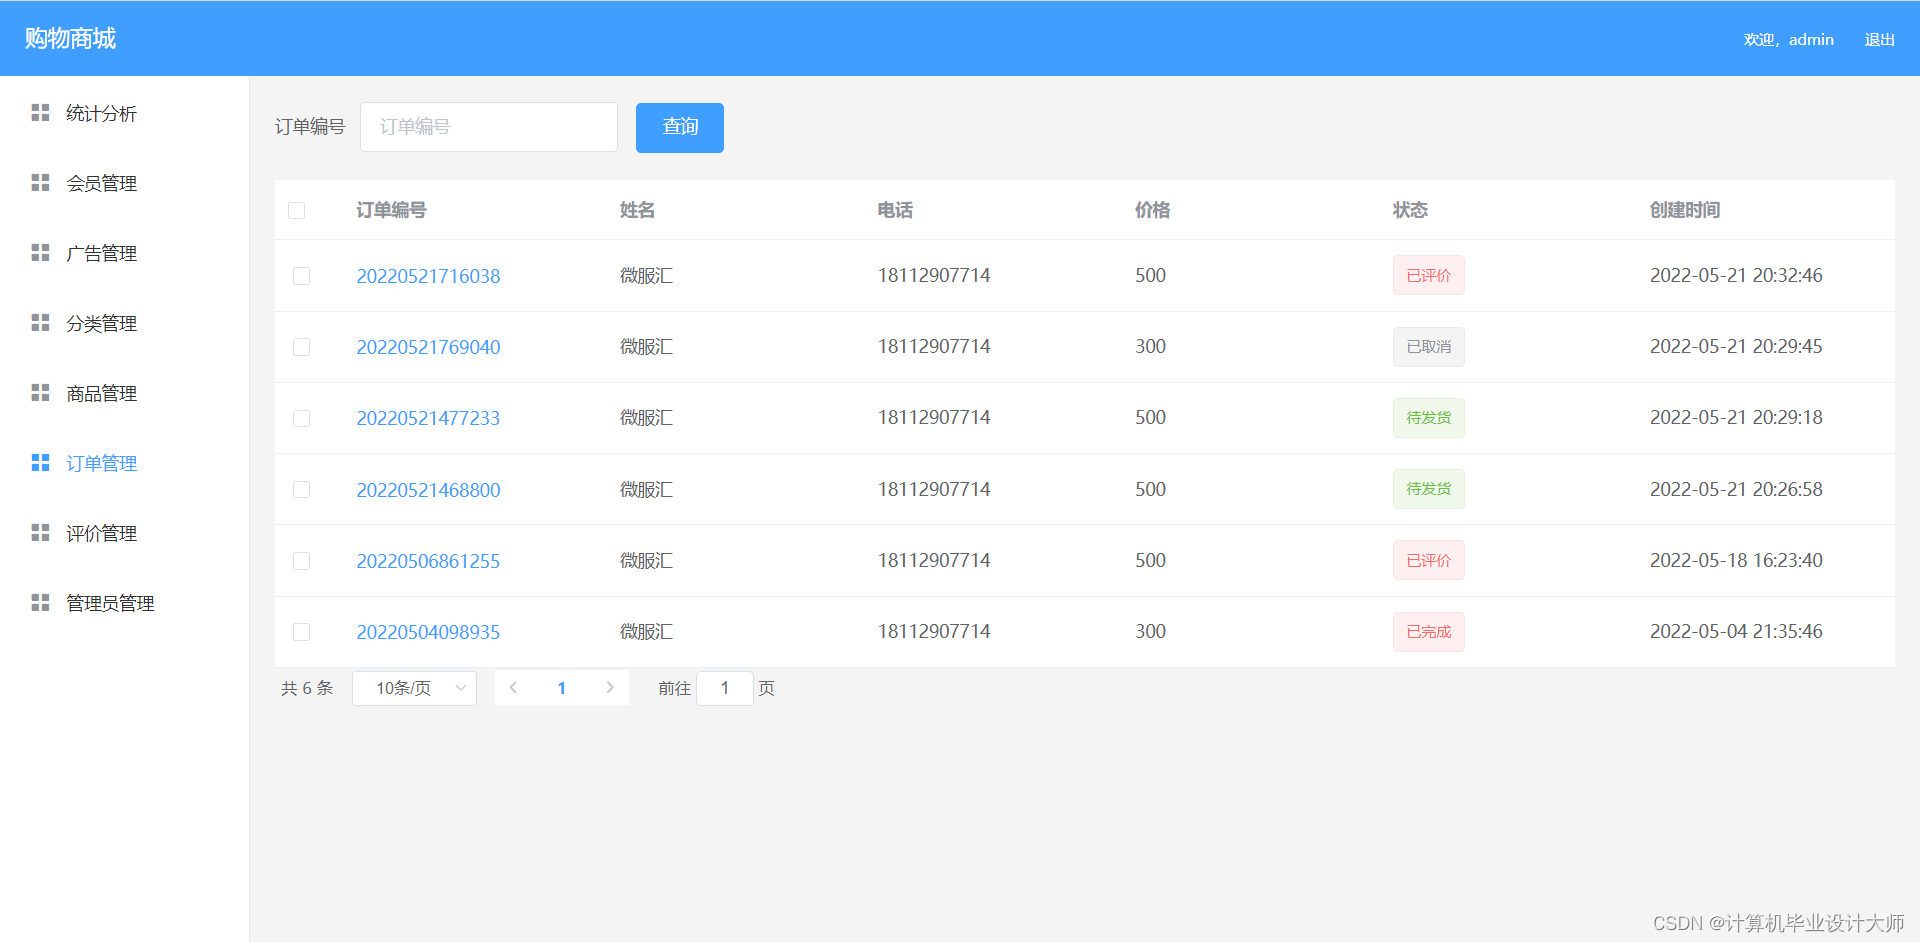Click the 共 6 条 total count text
Viewport: 1920px width, 942px height.
(x=307, y=688)
